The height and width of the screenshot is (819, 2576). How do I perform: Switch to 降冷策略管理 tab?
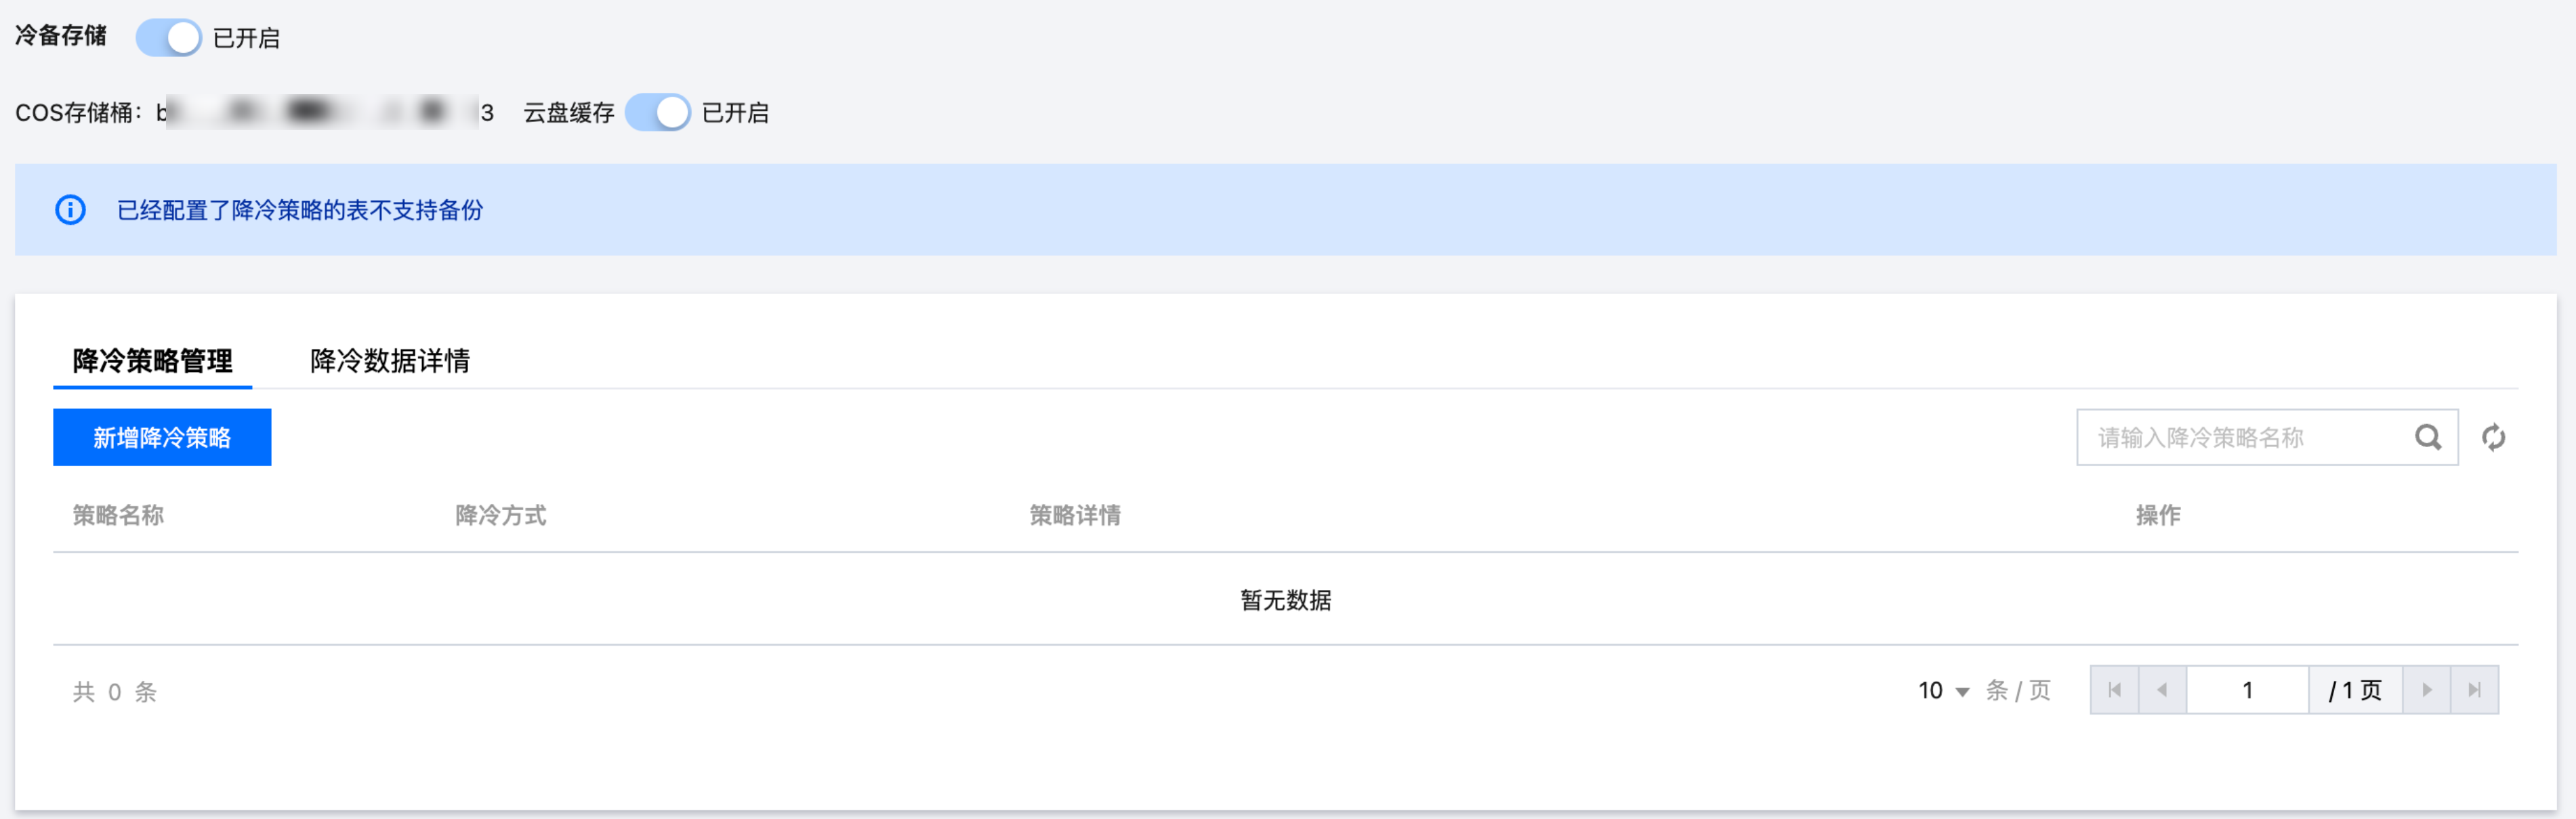152,360
